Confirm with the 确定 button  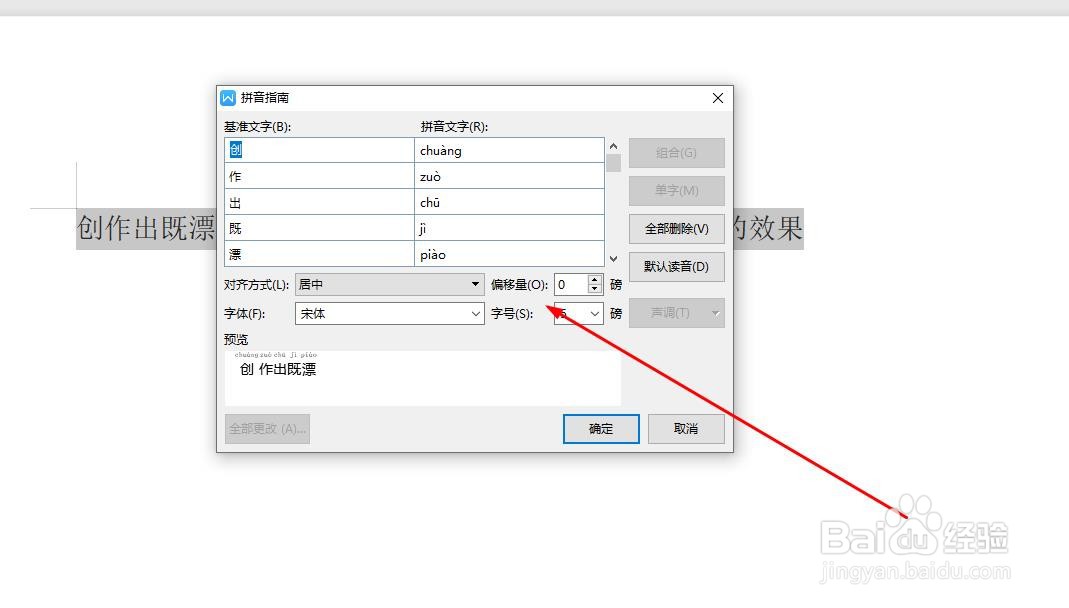(600, 428)
